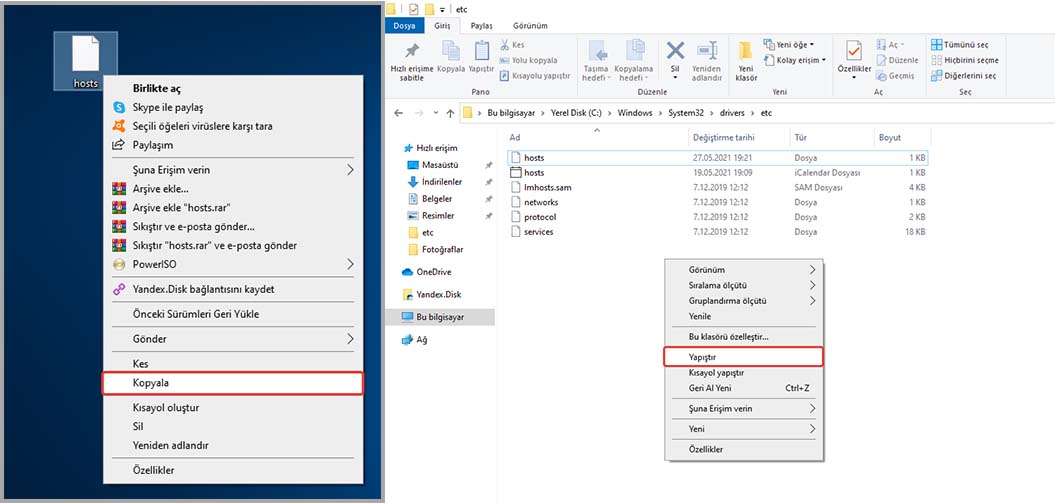Choose Skype ile paylaş in the context menu
1057x504 pixels.
pos(167,107)
